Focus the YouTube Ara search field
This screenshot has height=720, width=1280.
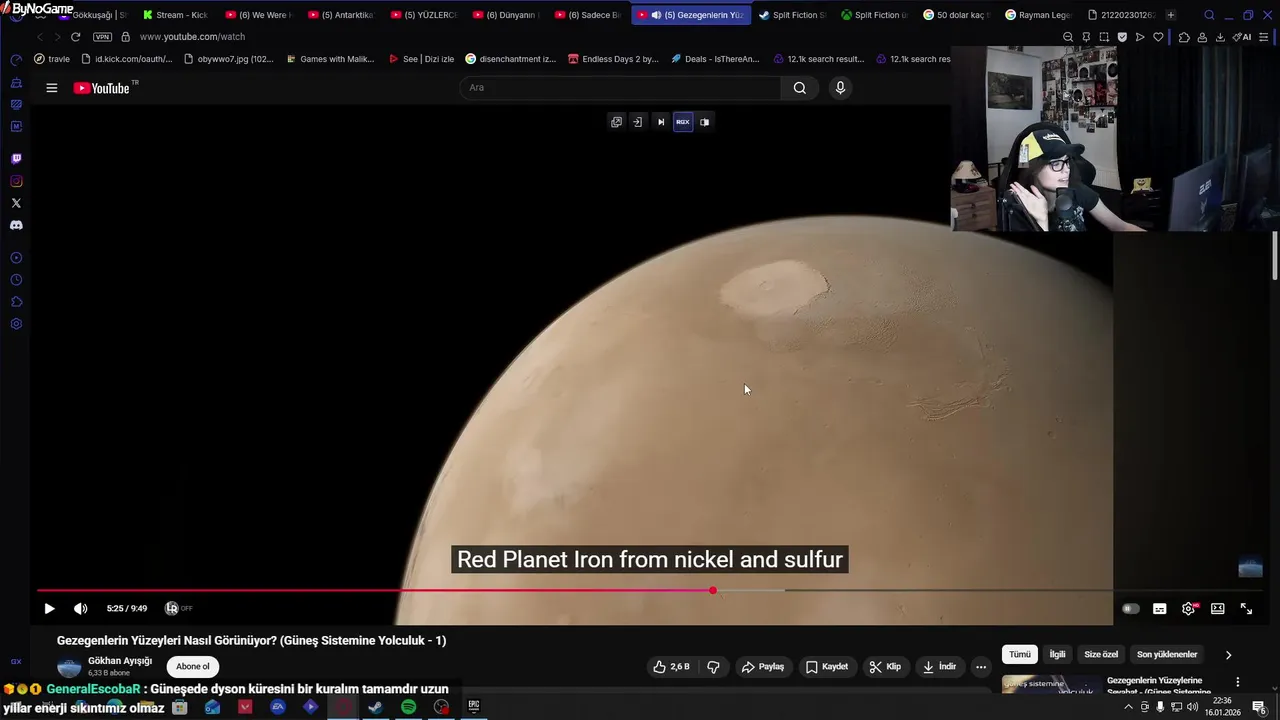[x=620, y=88]
